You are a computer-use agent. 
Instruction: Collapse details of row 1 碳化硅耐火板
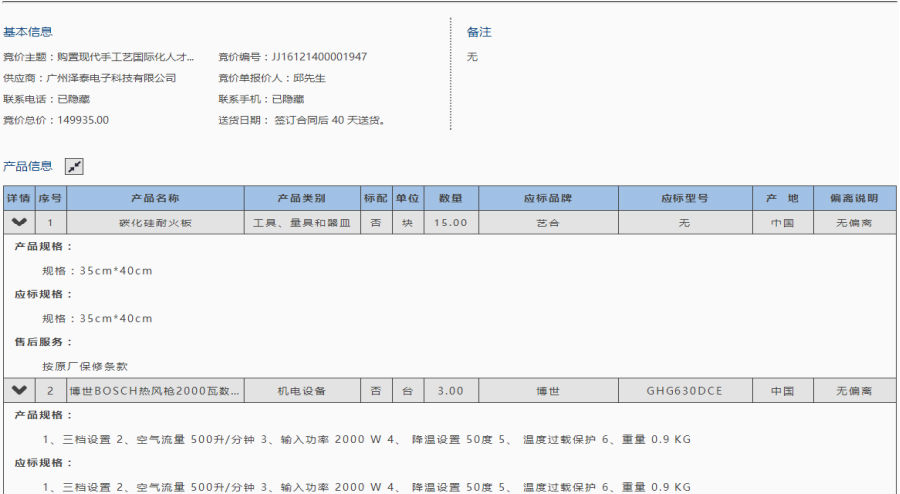19,223
